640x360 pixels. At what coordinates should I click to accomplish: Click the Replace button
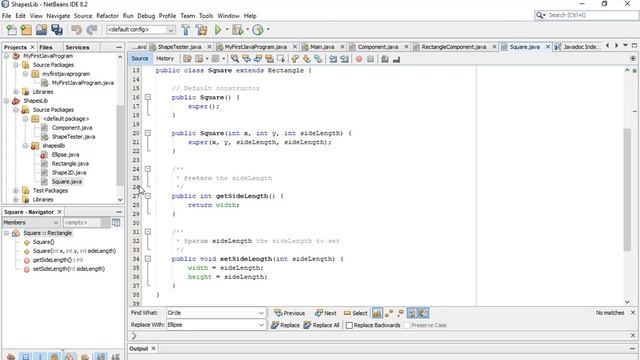[x=285, y=325]
